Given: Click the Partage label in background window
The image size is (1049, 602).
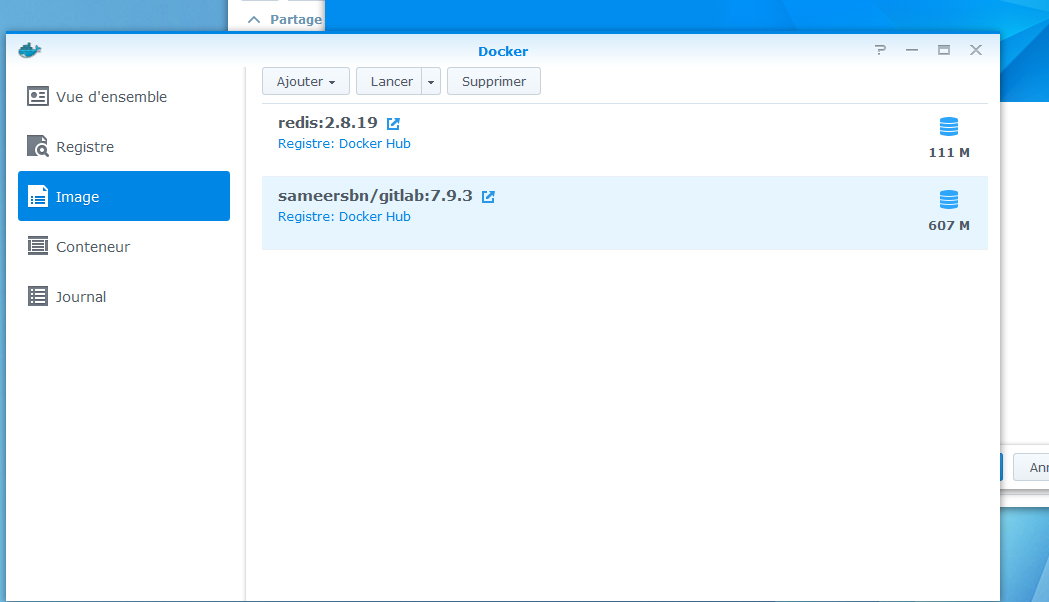Looking at the screenshot, I should click(296, 19).
